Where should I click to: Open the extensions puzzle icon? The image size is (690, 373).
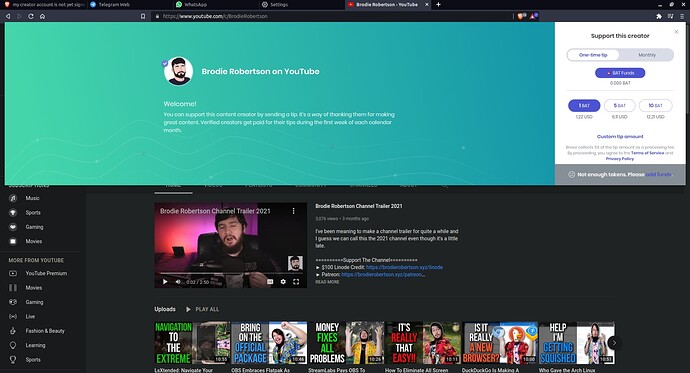659,16
